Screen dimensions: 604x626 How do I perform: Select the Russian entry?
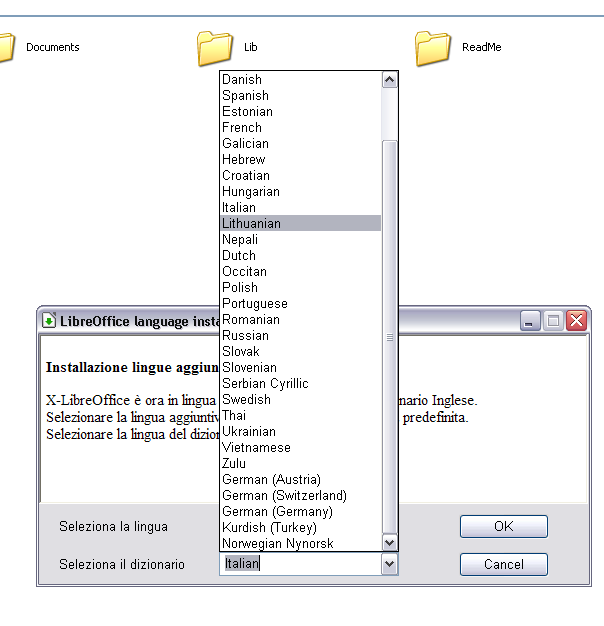click(x=300, y=335)
